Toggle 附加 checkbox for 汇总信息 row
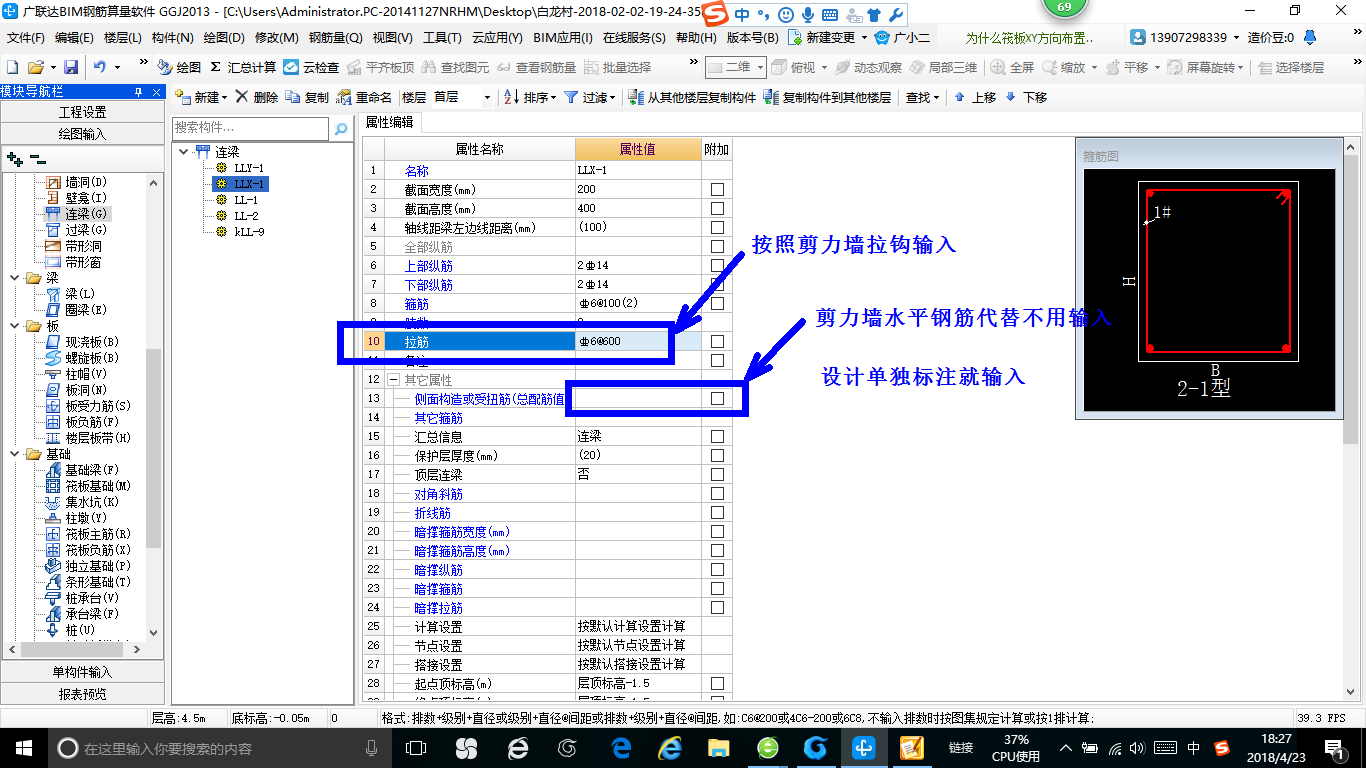1366x768 pixels. tap(717, 437)
